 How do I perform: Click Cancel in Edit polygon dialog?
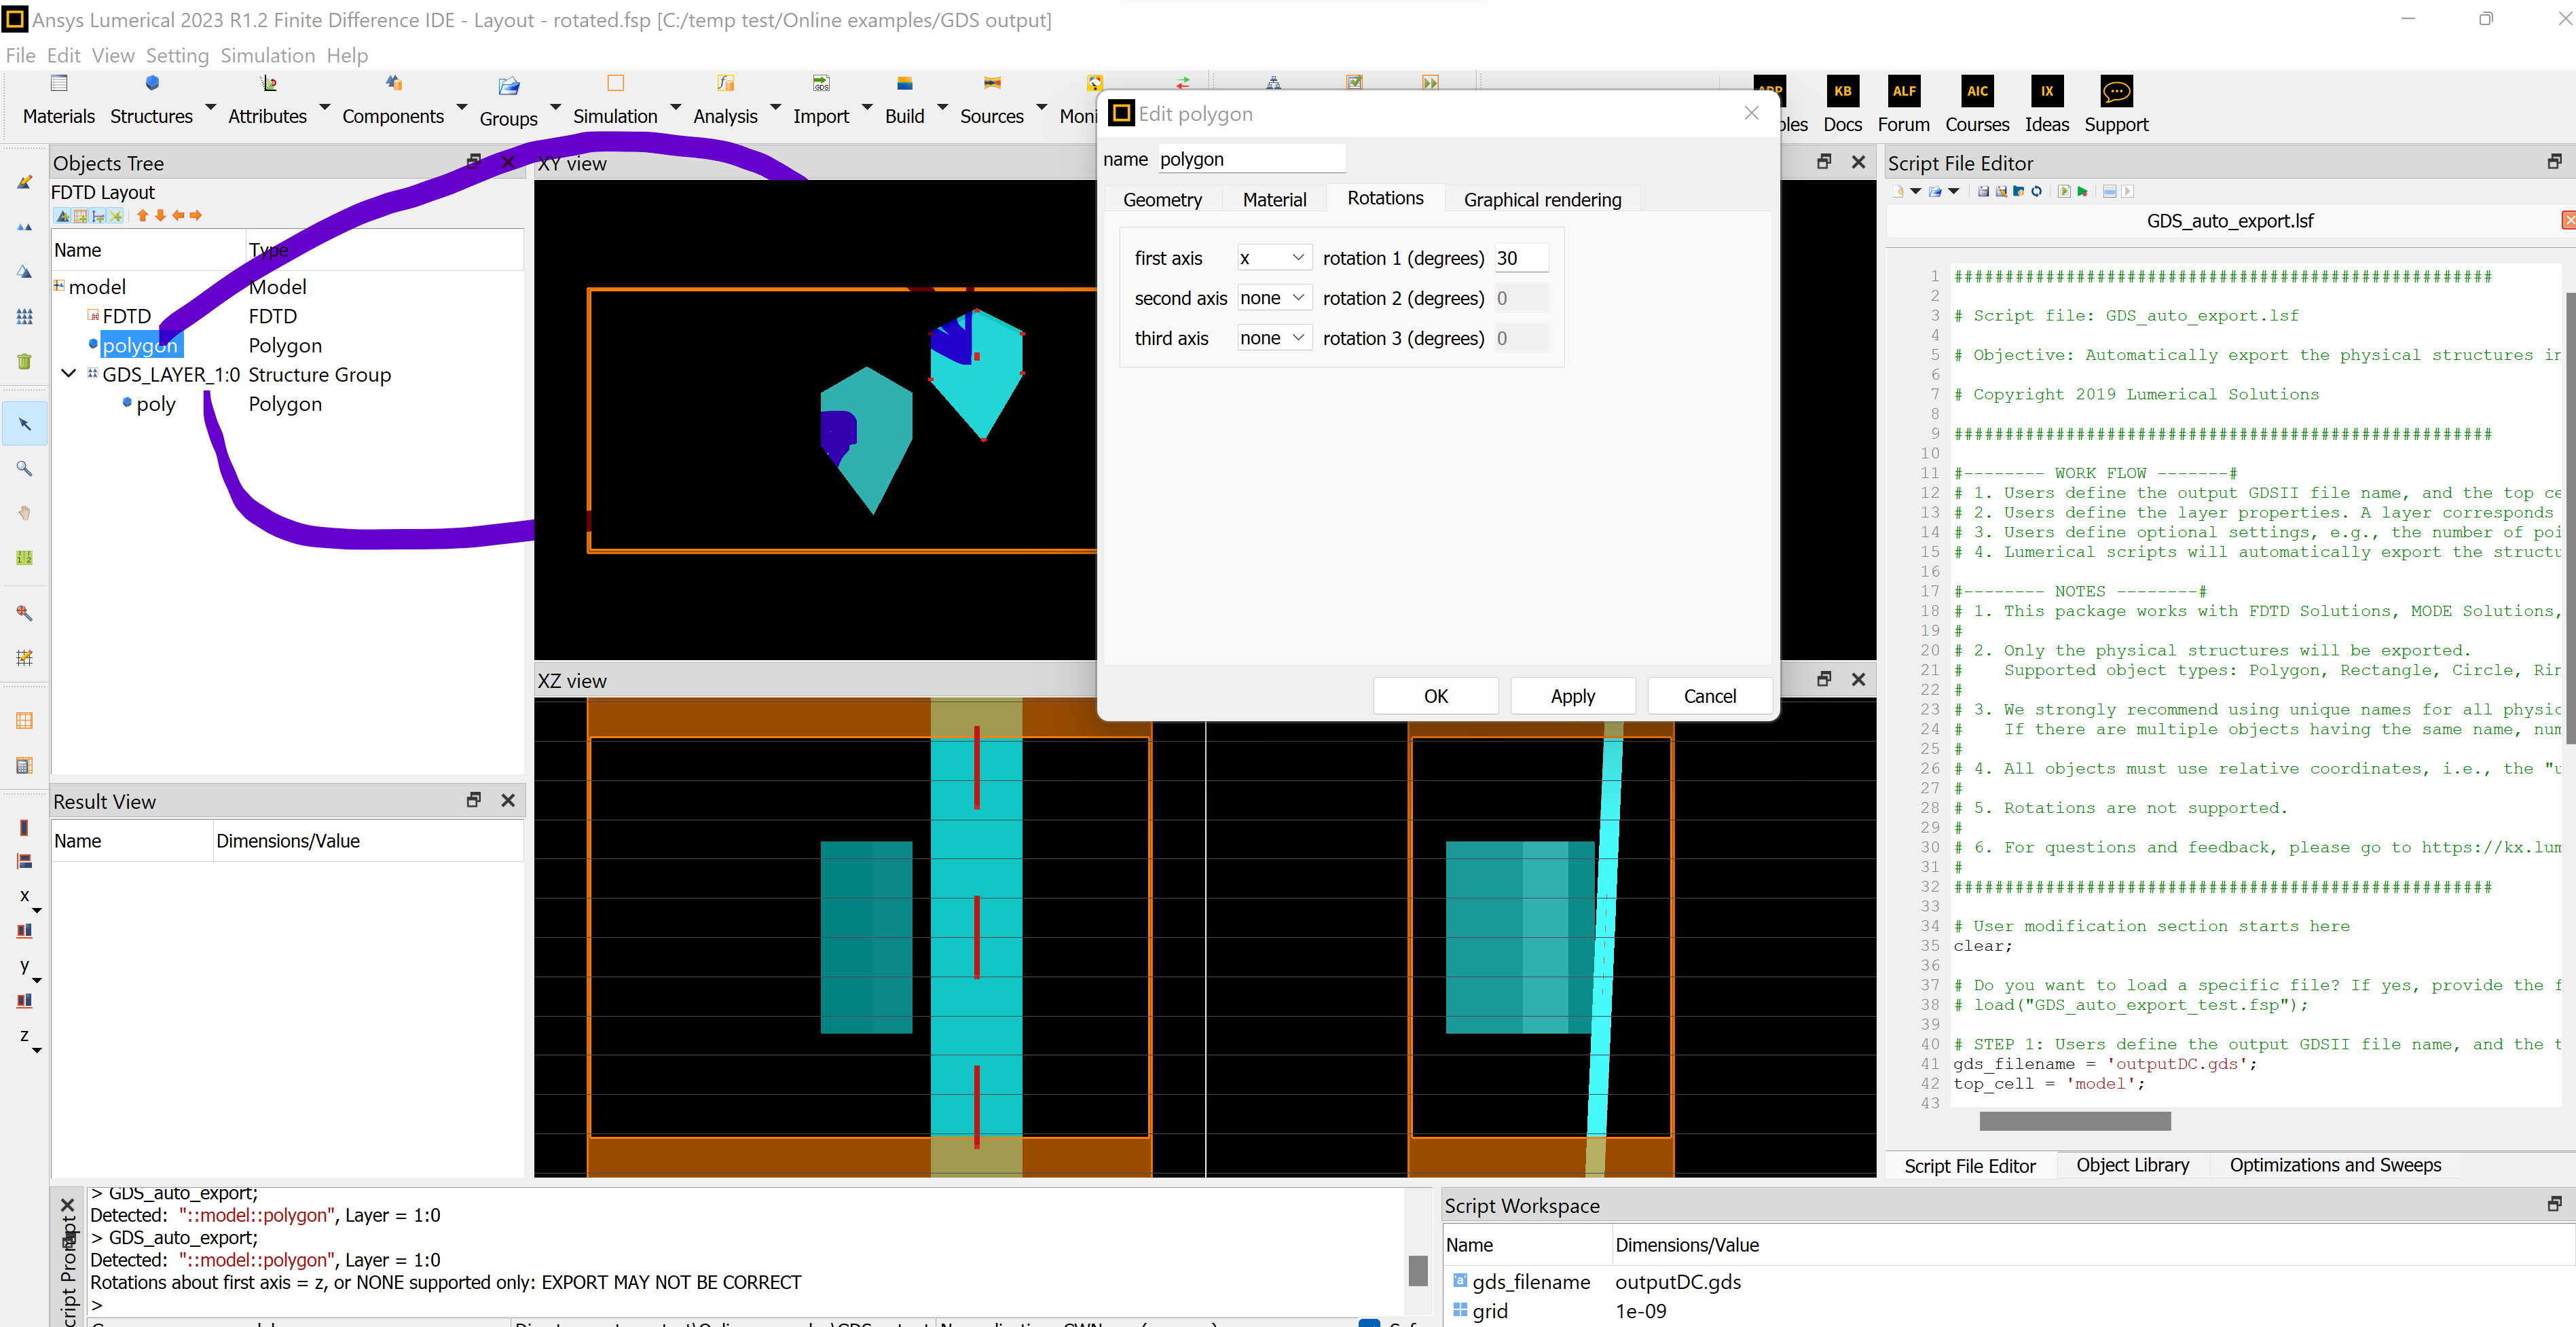(x=1709, y=696)
